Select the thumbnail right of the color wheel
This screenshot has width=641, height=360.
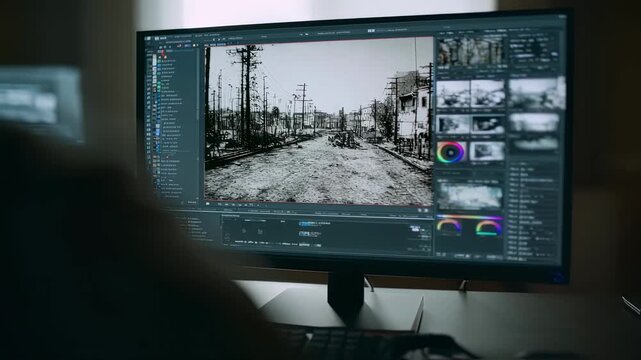pos(486,152)
